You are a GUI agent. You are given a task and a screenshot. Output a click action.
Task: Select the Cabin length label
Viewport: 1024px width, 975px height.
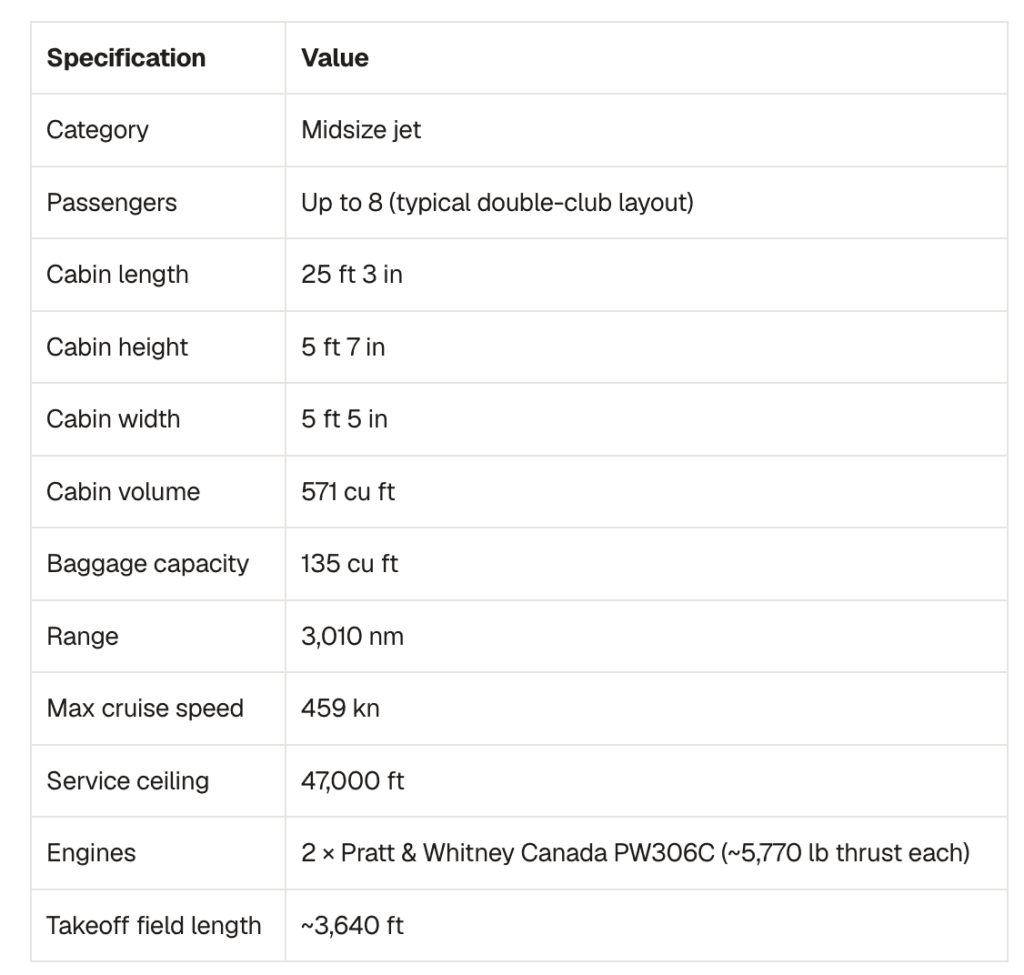(x=118, y=274)
